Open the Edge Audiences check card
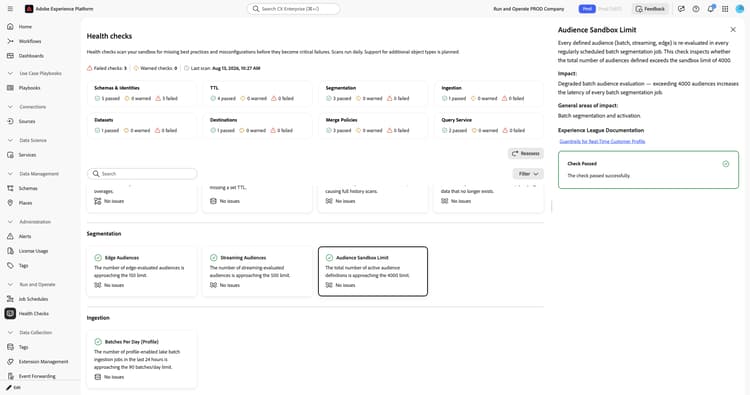The height and width of the screenshot is (395, 750). 142,271
